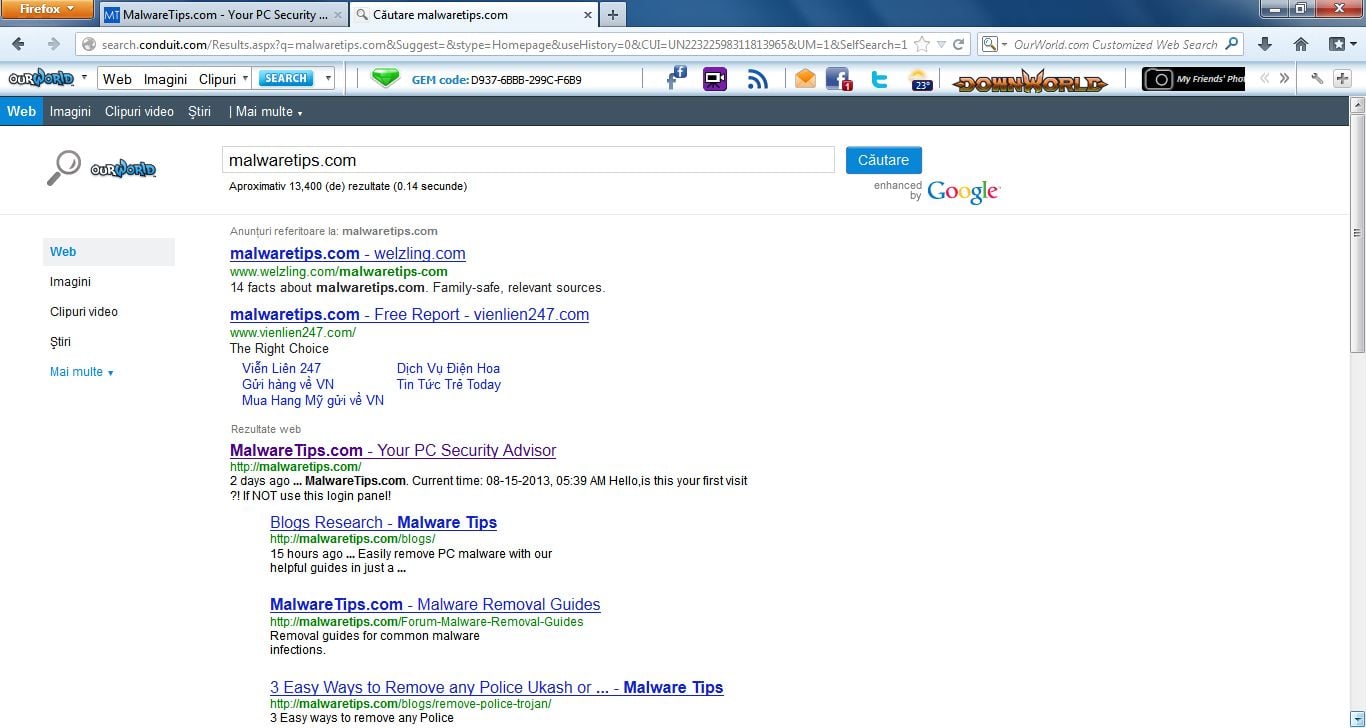Bookmark this page with the star icon

pos(922,44)
